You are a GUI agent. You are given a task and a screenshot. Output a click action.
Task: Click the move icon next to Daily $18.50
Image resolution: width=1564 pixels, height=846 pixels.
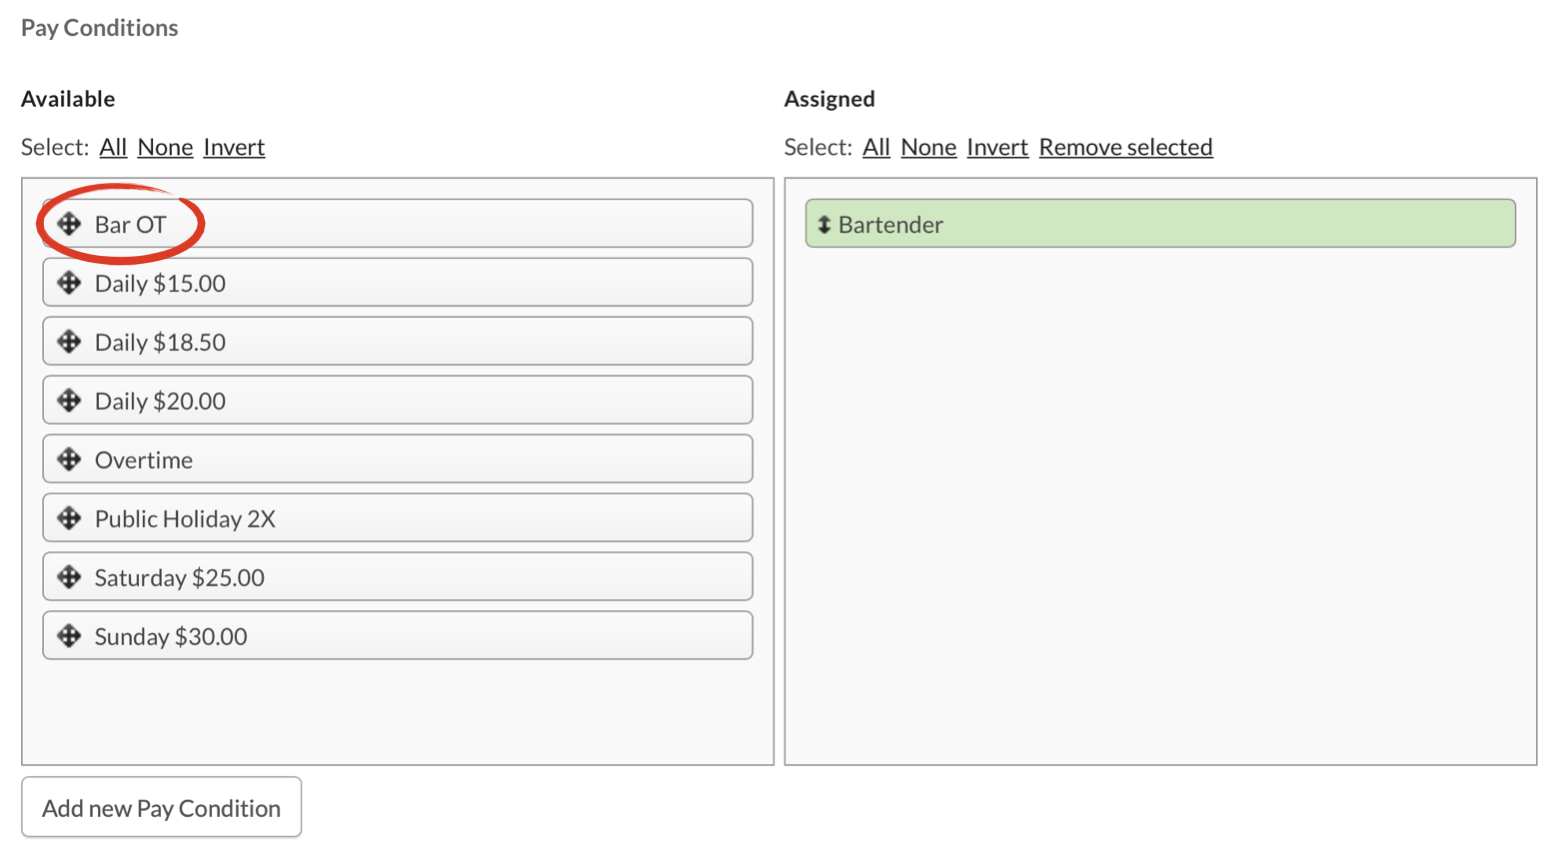click(69, 342)
